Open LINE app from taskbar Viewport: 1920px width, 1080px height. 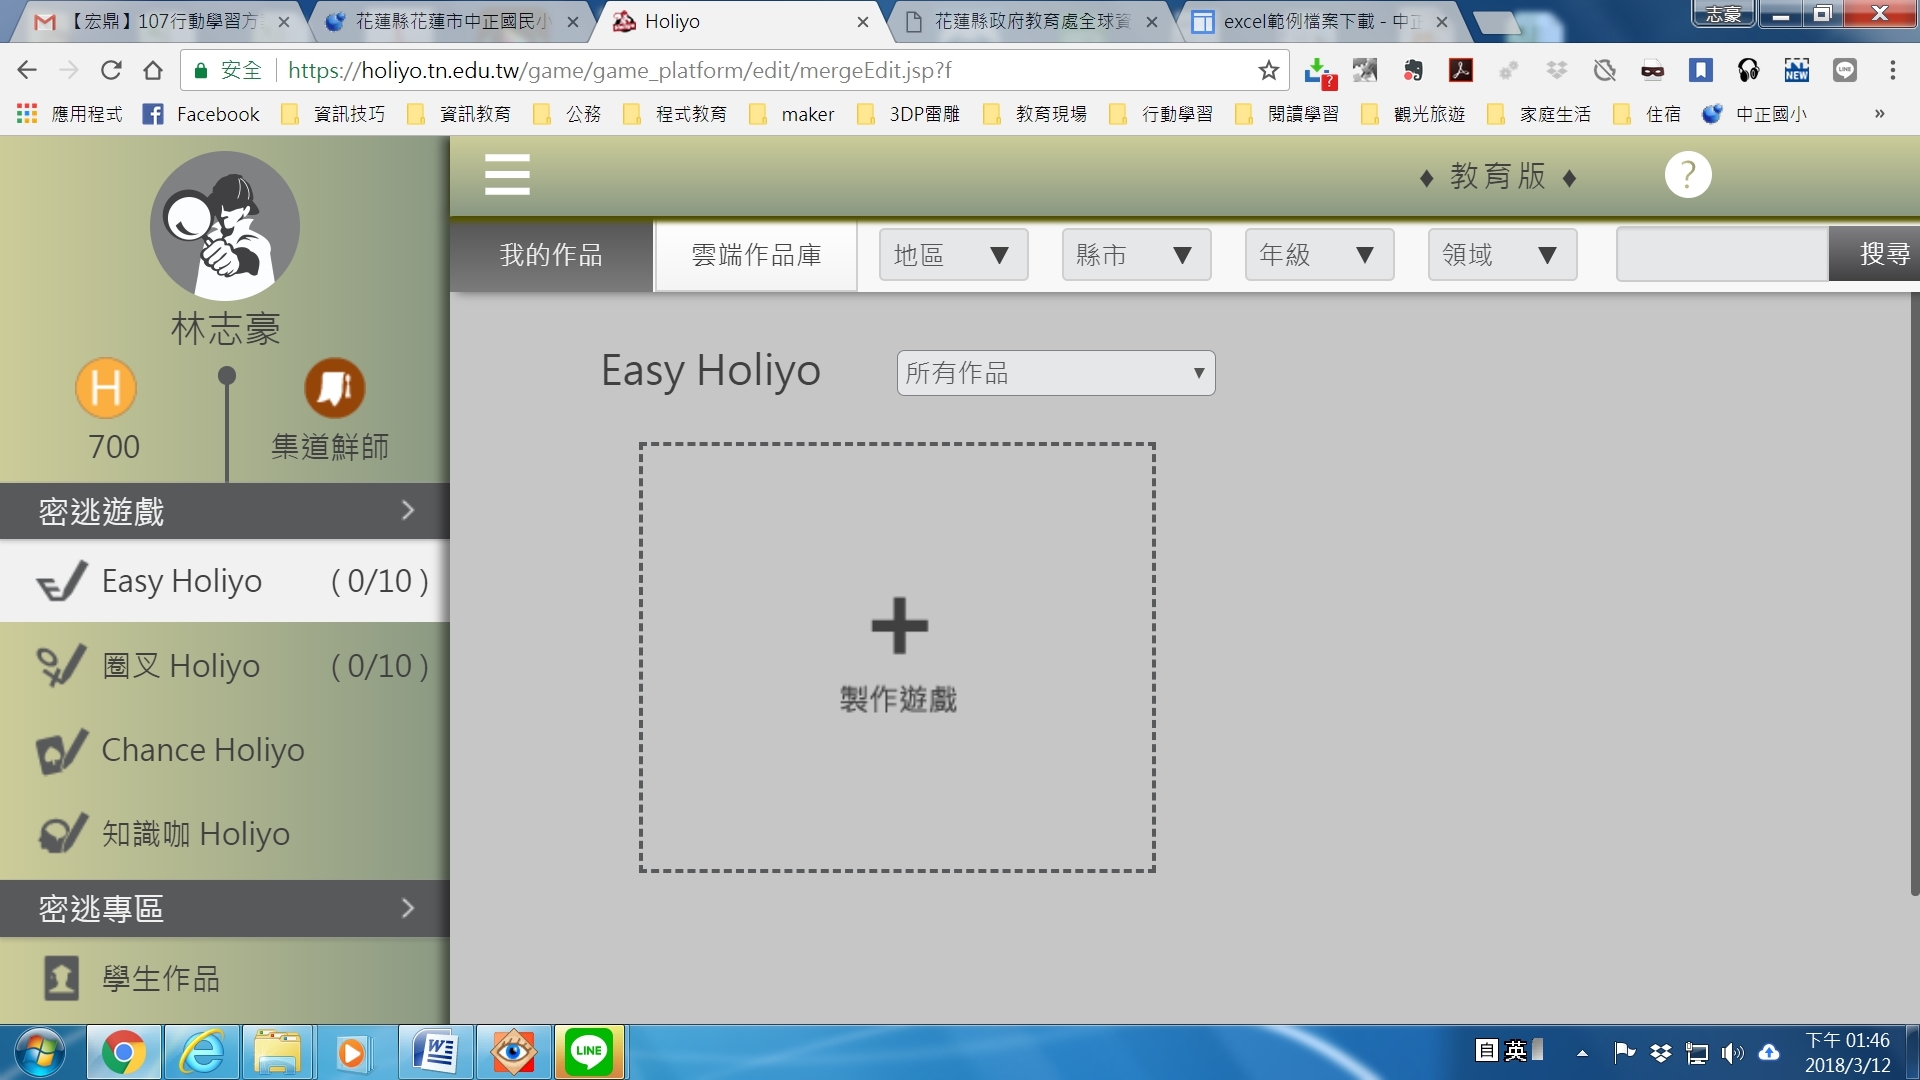pyautogui.click(x=589, y=1052)
